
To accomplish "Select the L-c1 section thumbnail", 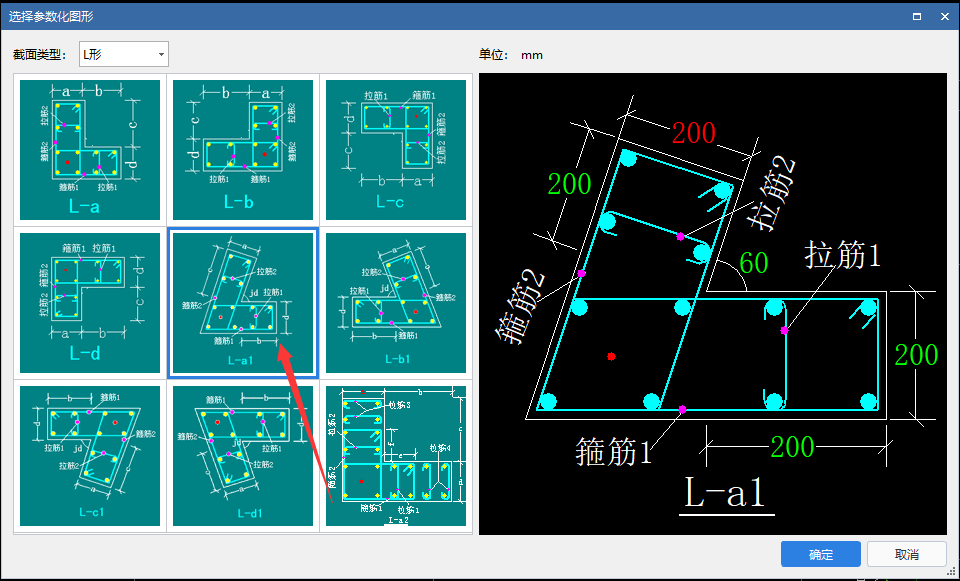I will pos(90,456).
